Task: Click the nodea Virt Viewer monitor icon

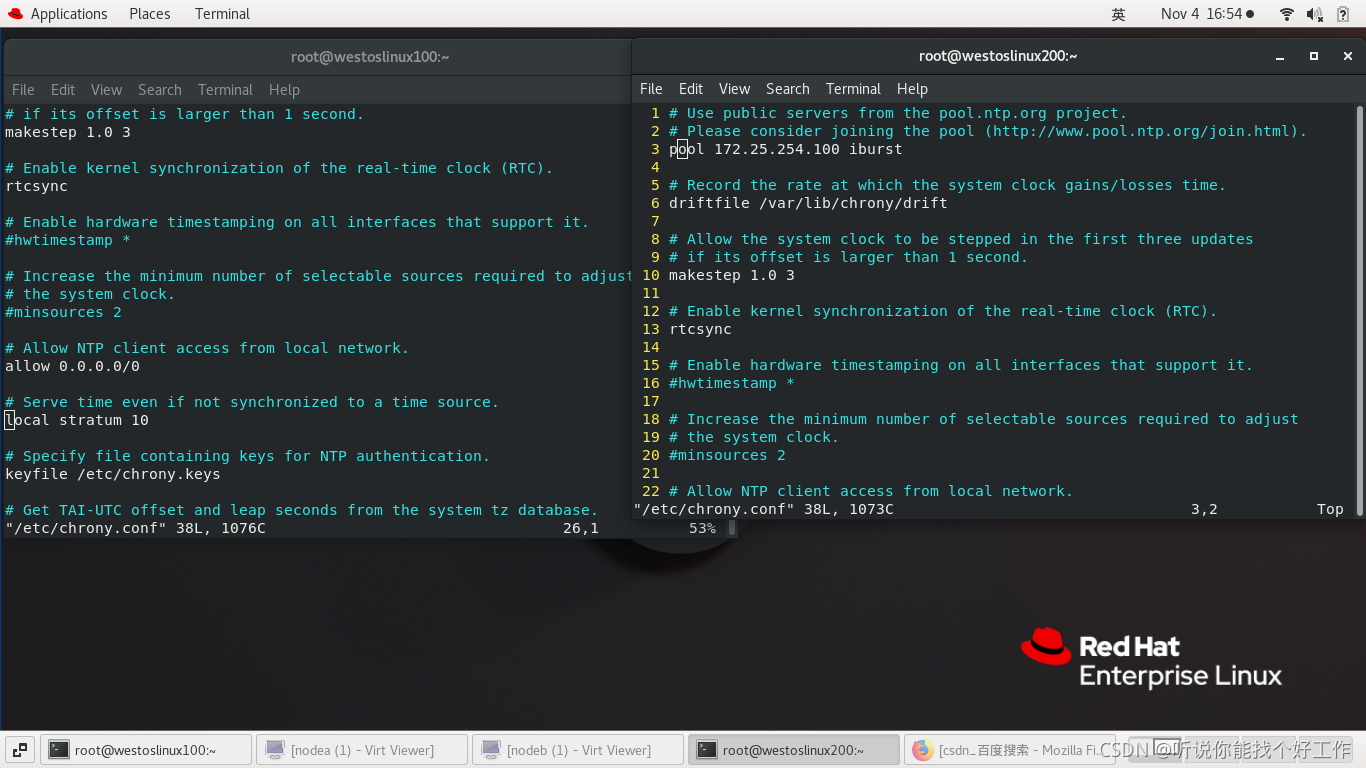Action: [274, 750]
